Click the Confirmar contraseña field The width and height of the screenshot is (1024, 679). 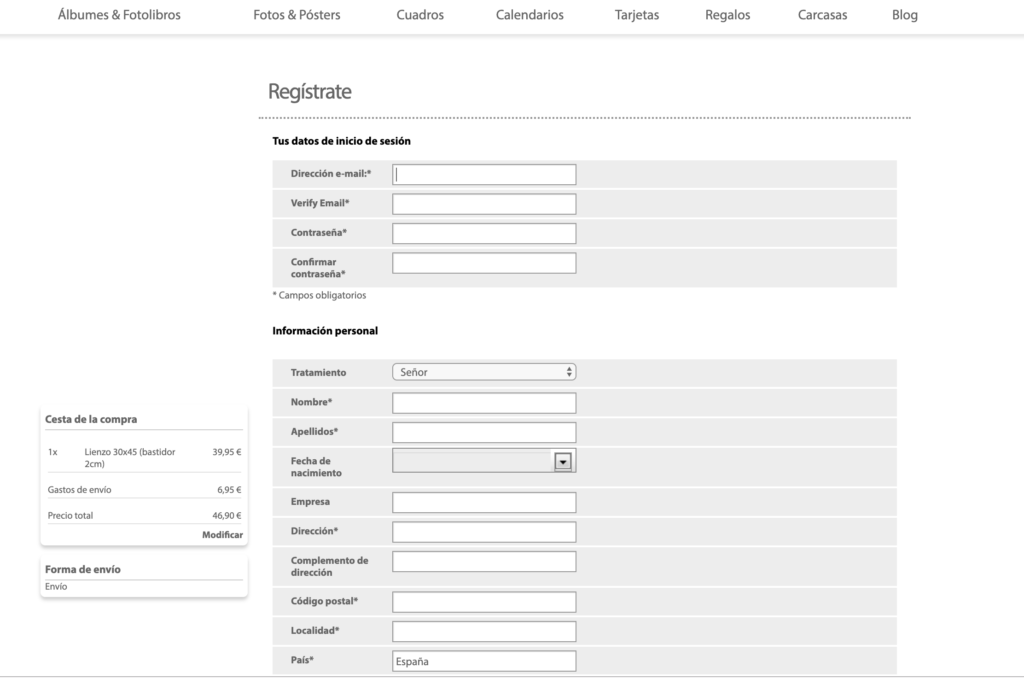pyautogui.click(x=484, y=263)
